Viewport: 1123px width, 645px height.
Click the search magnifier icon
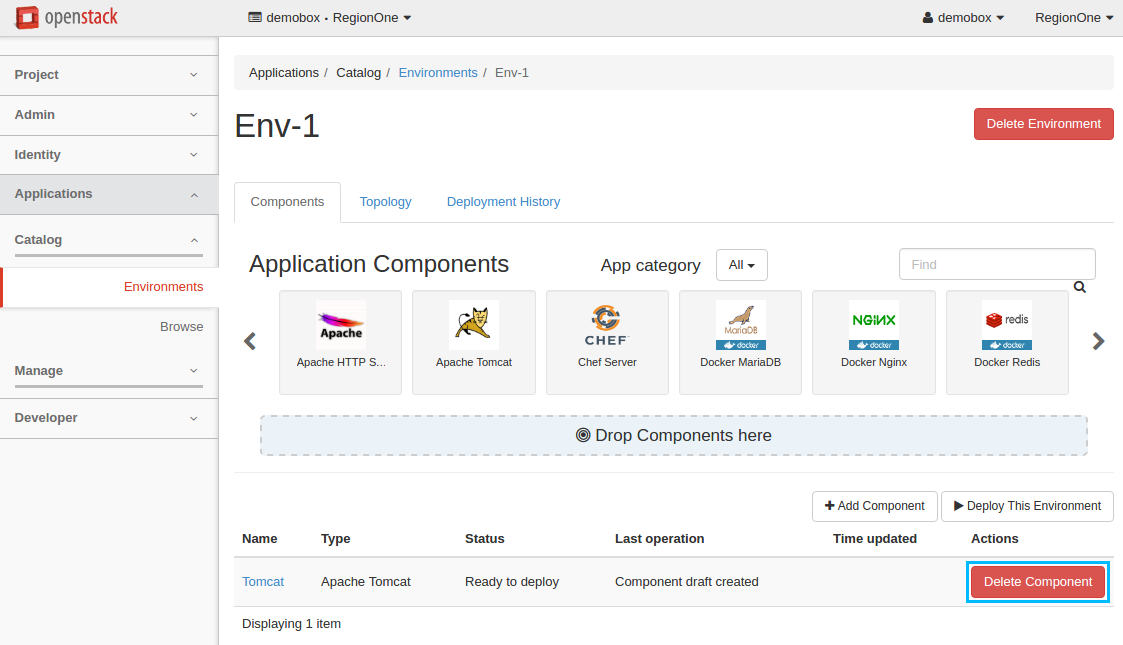pyautogui.click(x=1080, y=287)
